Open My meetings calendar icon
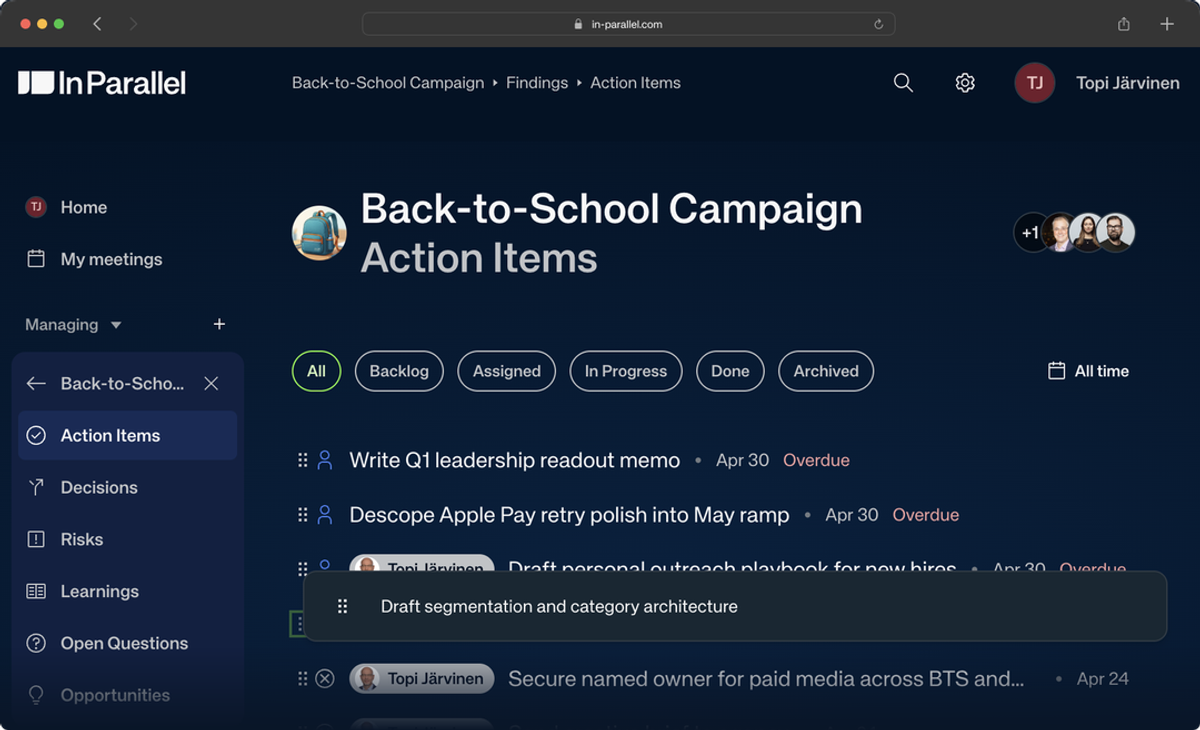The image size is (1200, 730). [36, 259]
